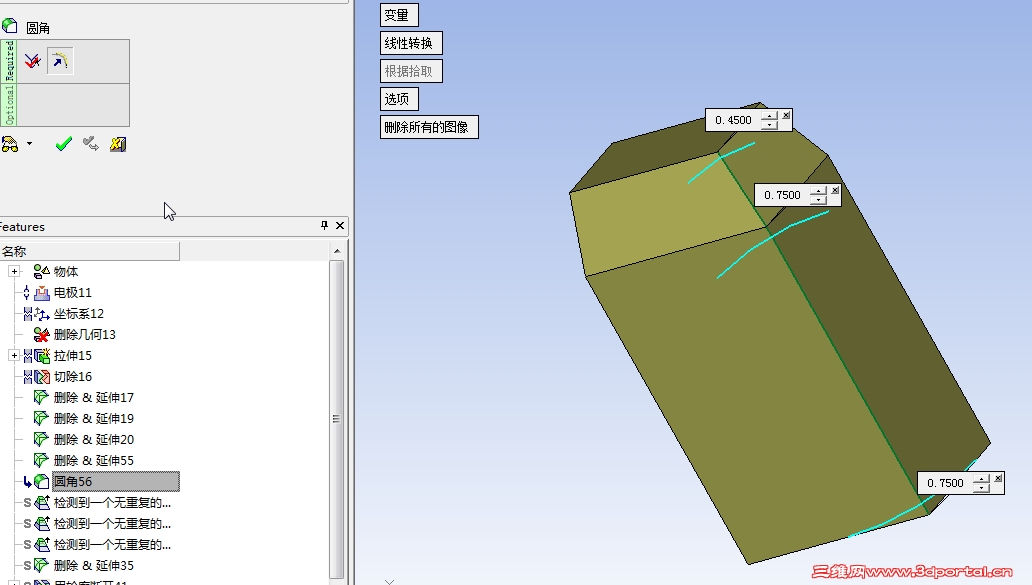Screen dimensions: 1032x585
Task: Click the feature tree scrollbar thumb
Action: tap(336, 419)
